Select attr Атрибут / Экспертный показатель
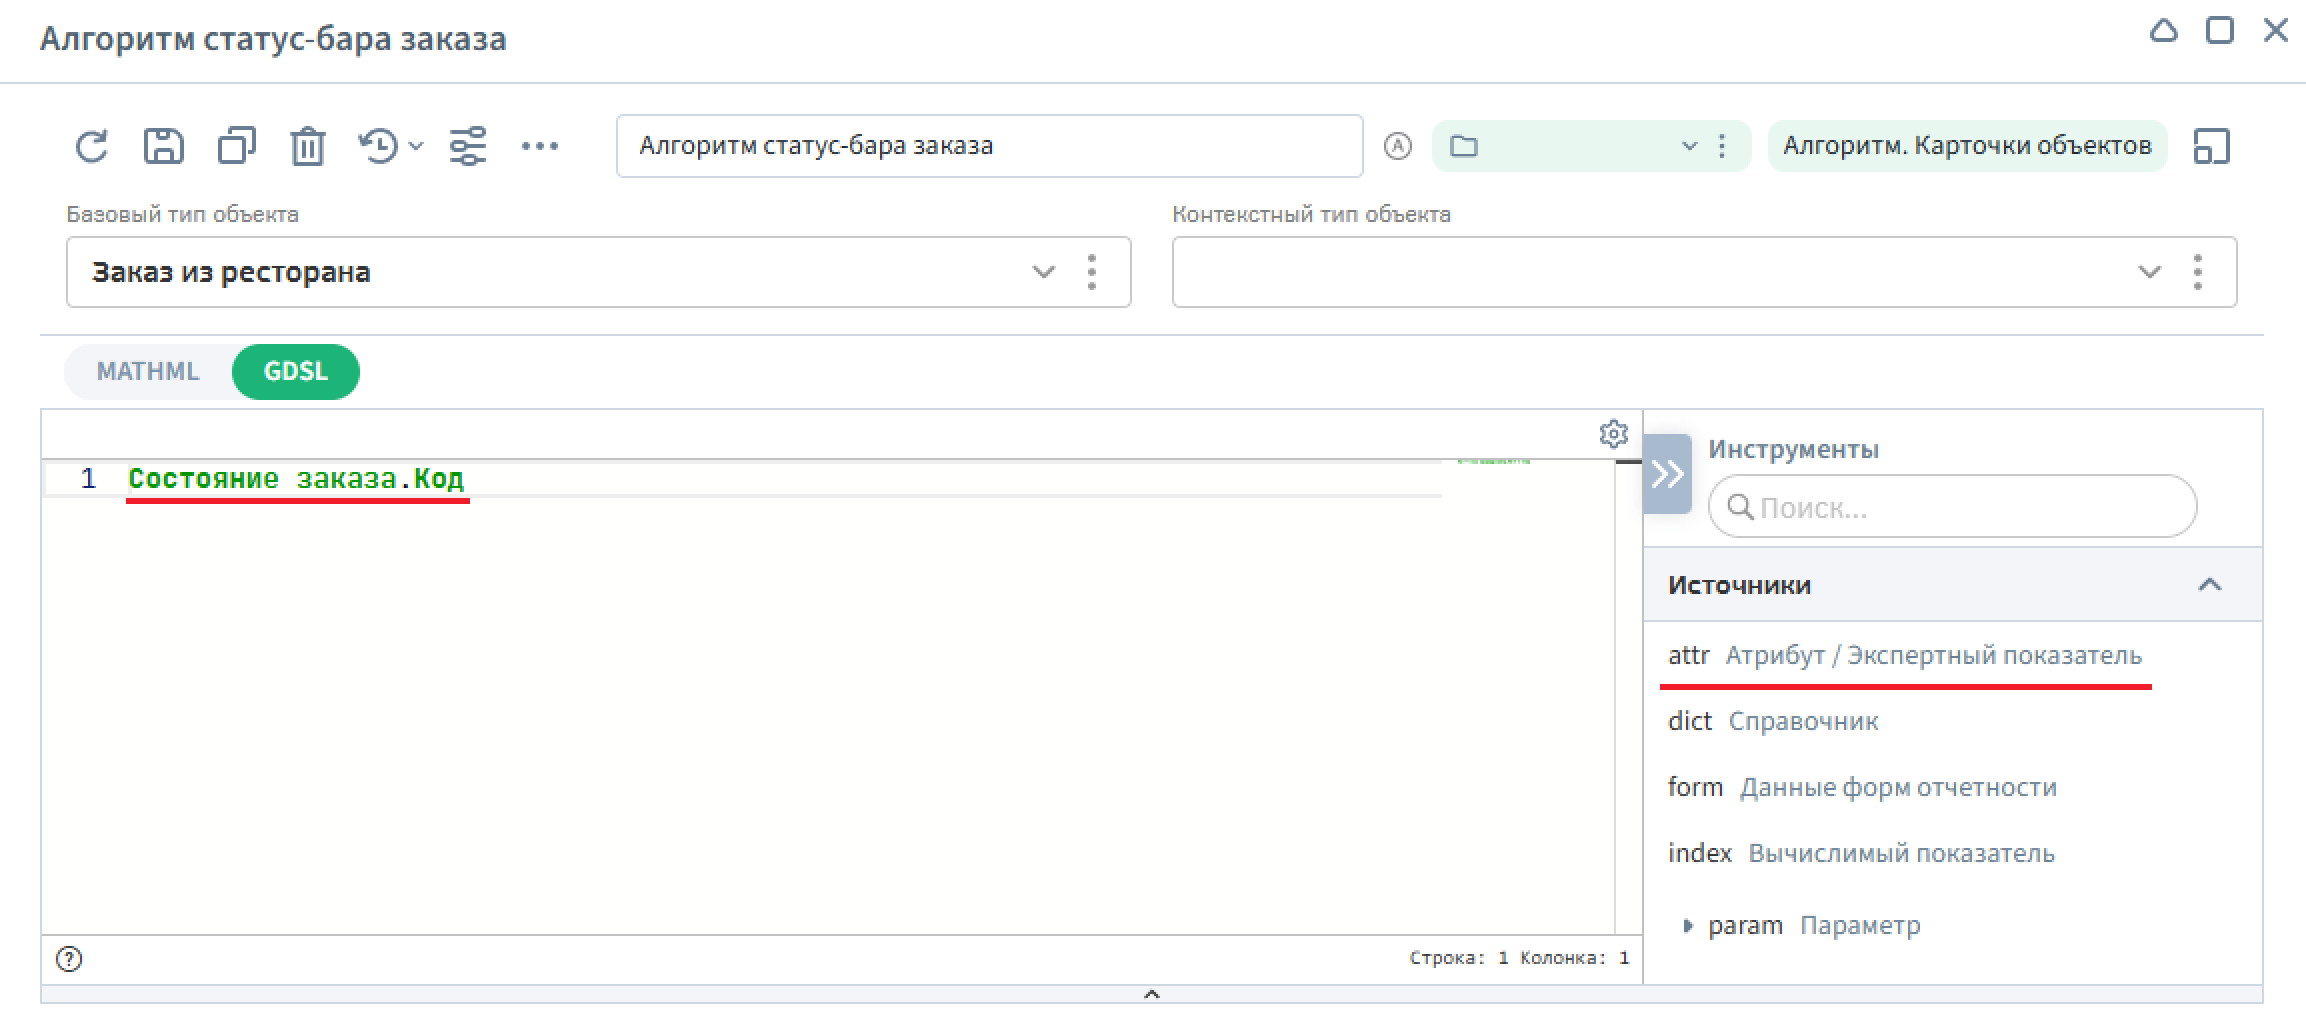This screenshot has width=2306, height=1026. point(1904,656)
